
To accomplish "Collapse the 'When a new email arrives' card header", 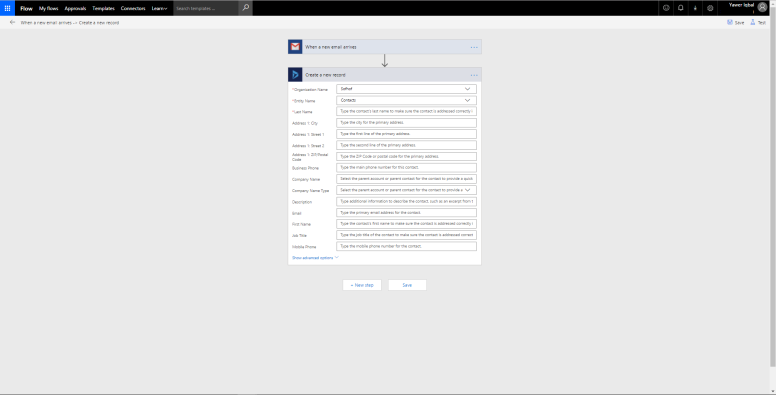I will [x=385, y=47].
